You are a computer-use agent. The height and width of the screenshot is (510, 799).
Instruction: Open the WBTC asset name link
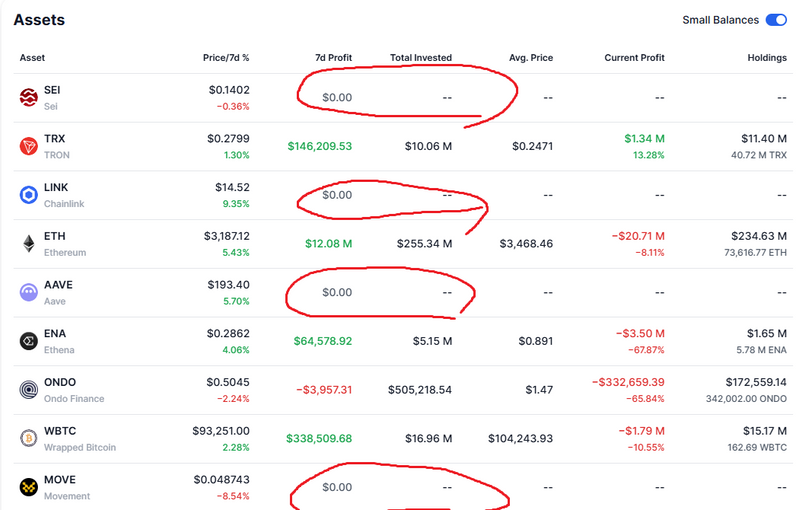coord(59,431)
